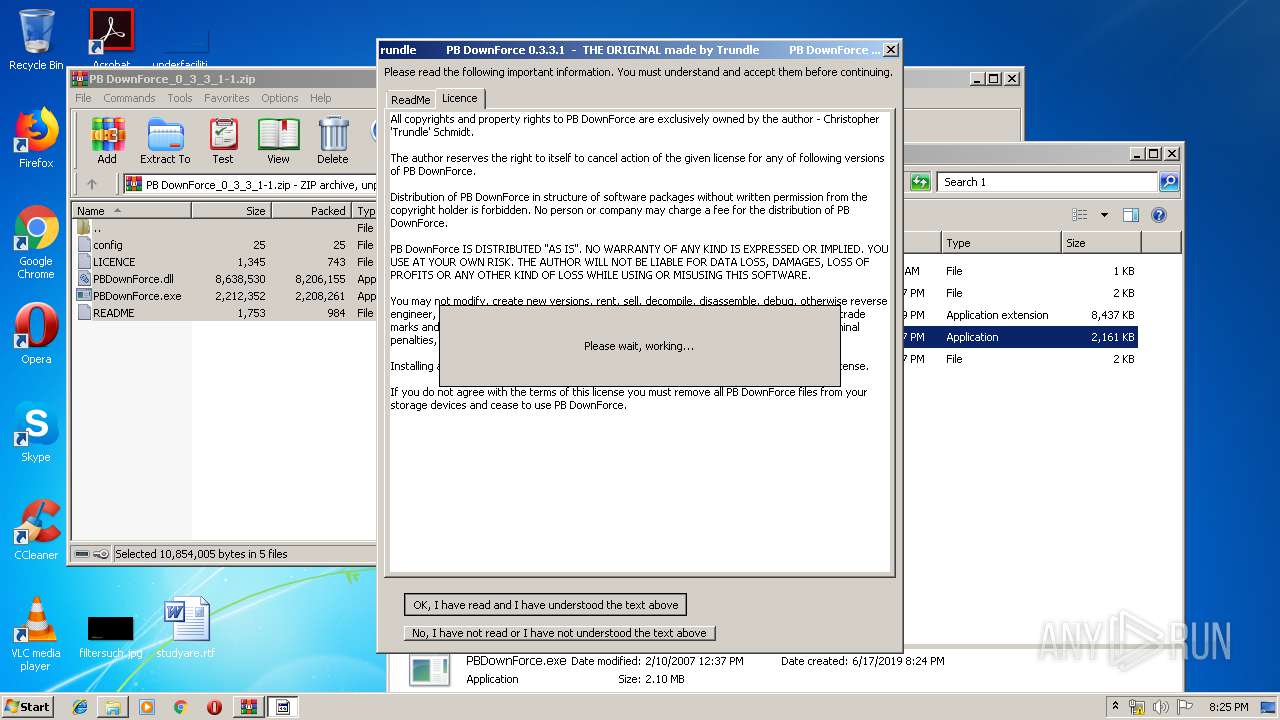Image resolution: width=1280 pixels, height=720 pixels.
Task: Sort WinRAR list by Size column
Action: coord(231,211)
